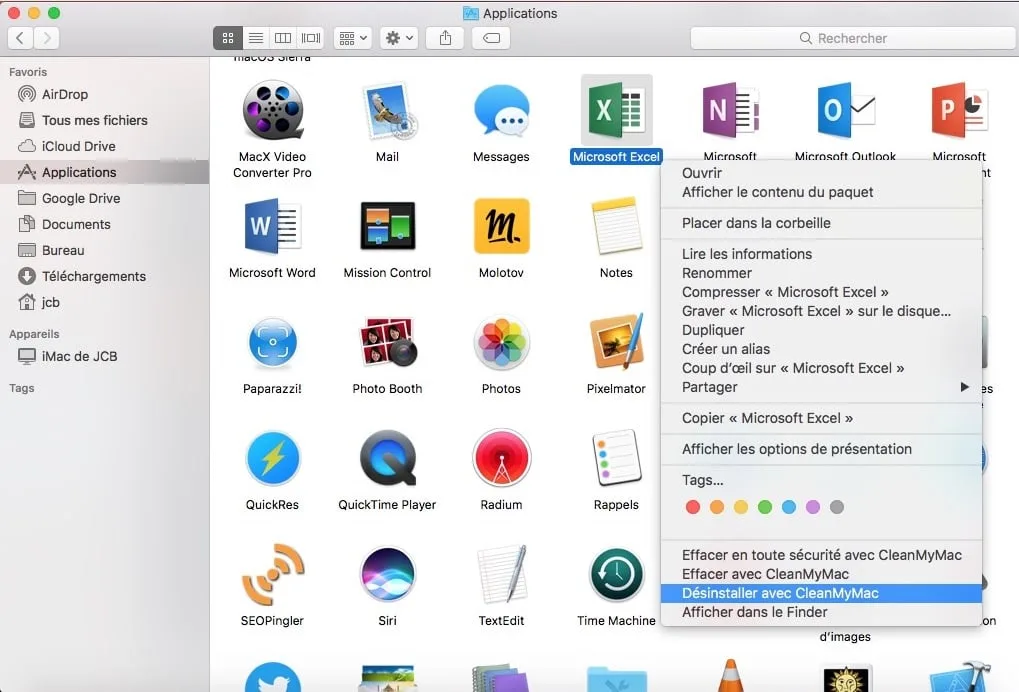Select iMac de JCB under Appareils
1019x692 pixels.
click(104, 356)
